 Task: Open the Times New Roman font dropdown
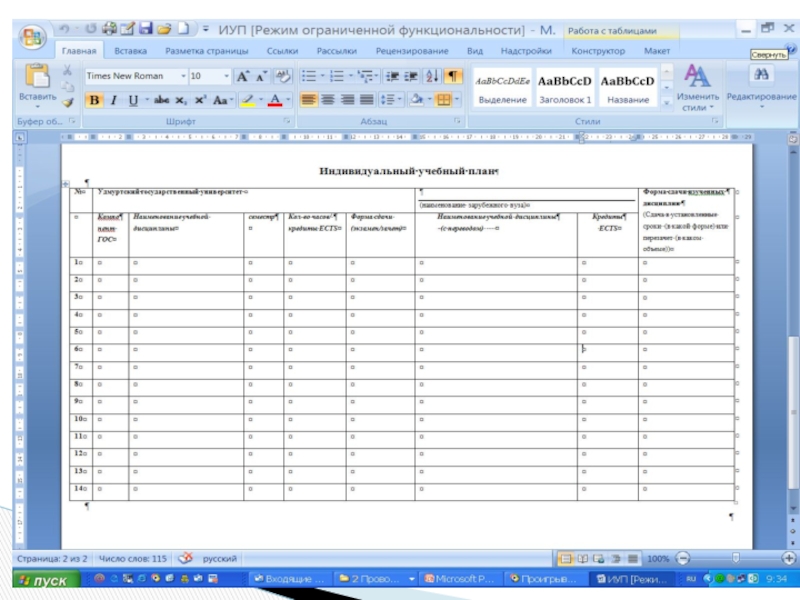(x=183, y=76)
